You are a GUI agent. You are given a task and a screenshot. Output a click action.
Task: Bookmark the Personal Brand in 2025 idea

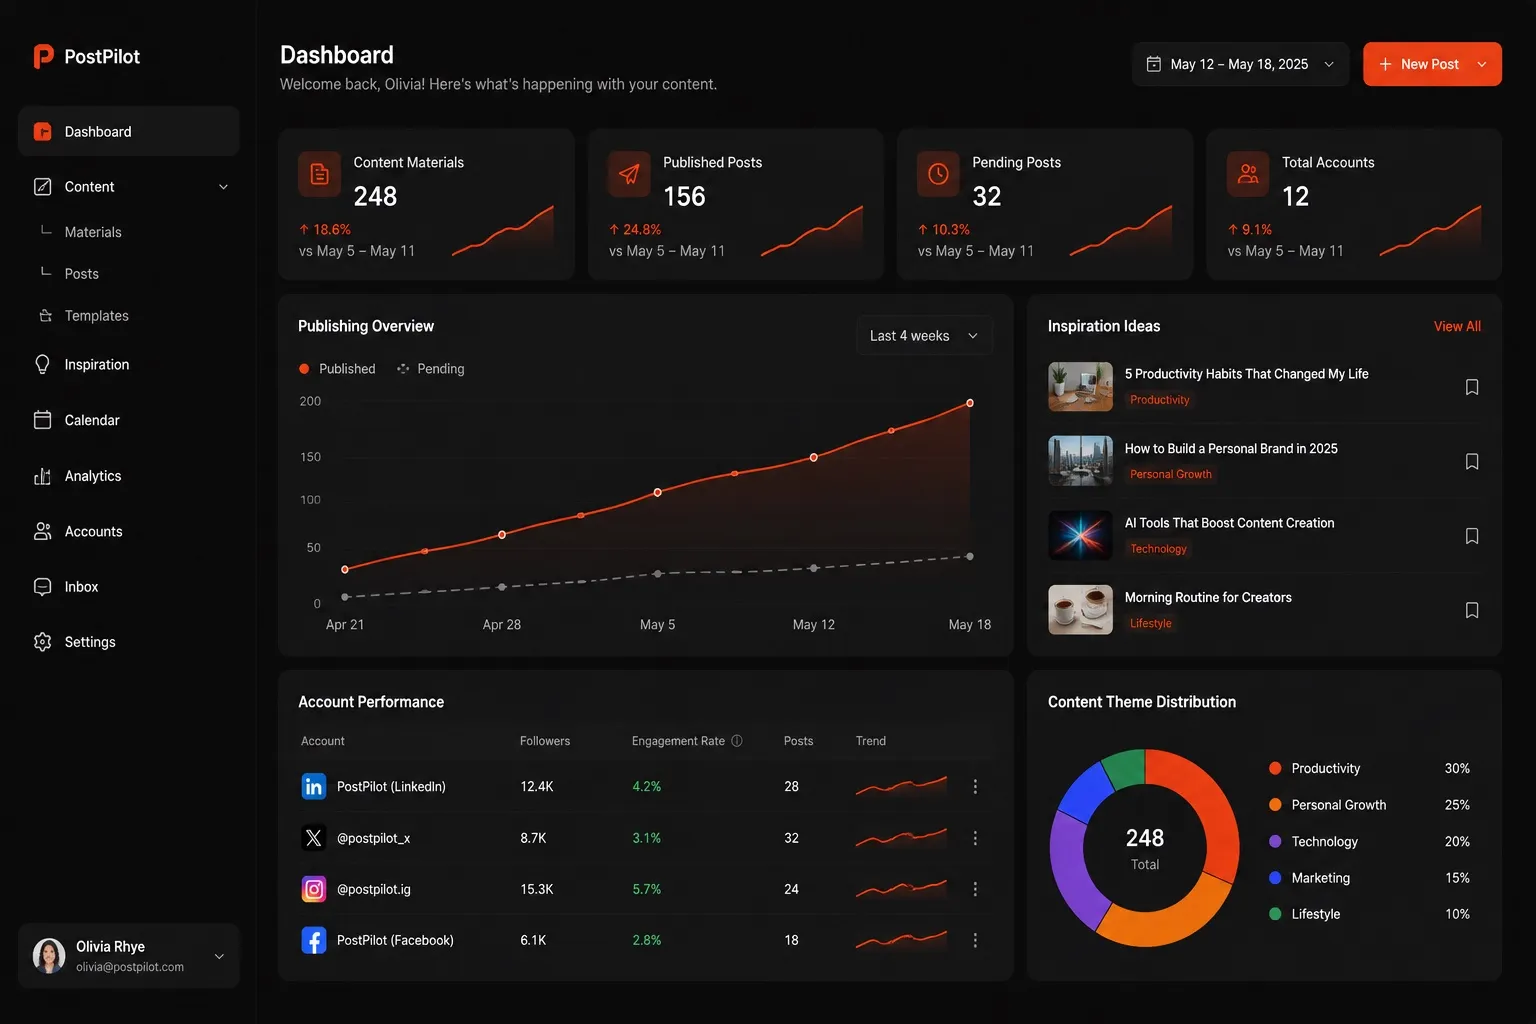pyautogui.click(x=1472, y=462)
